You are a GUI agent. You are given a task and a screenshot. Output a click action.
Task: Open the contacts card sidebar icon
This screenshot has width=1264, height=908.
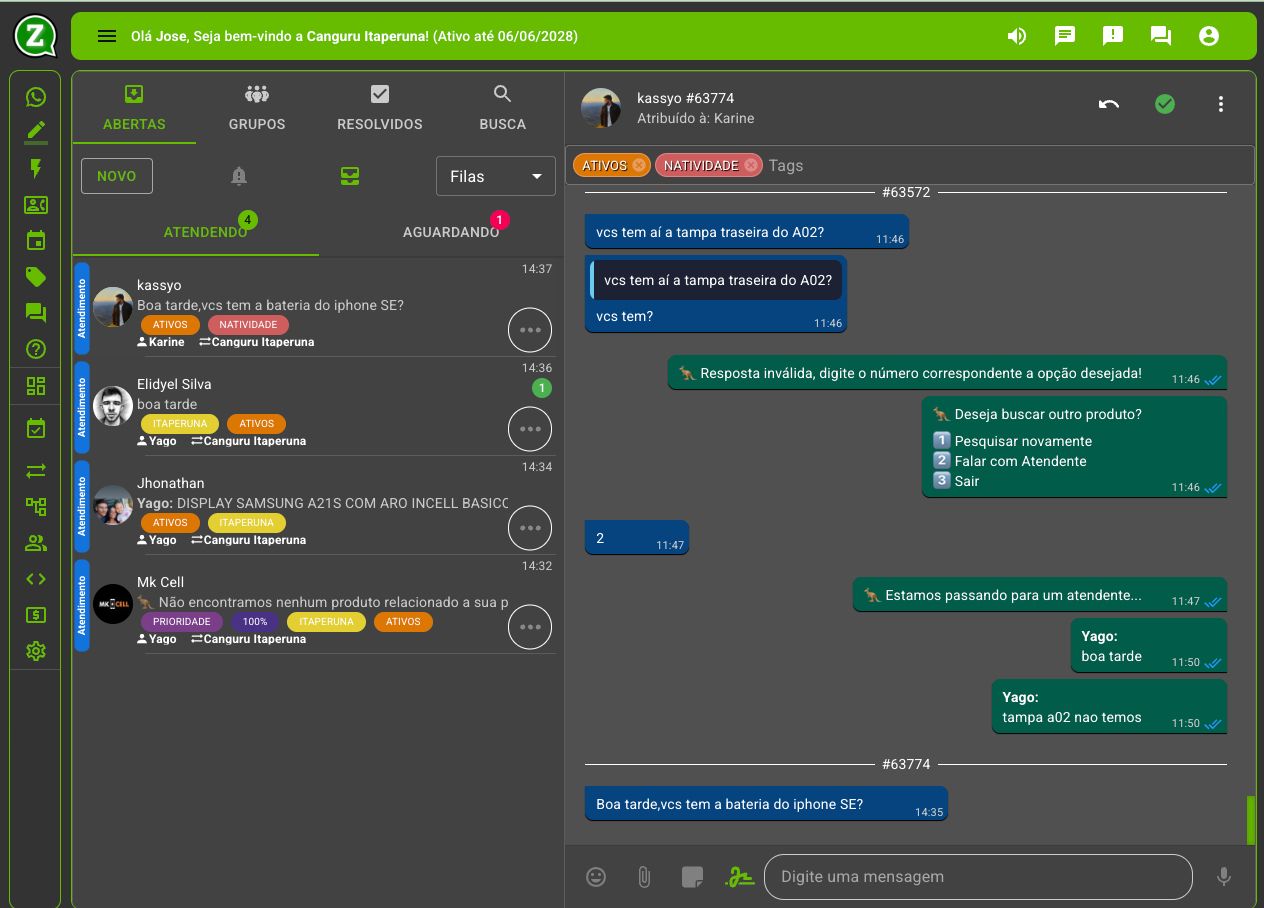(x=36, y=205)
